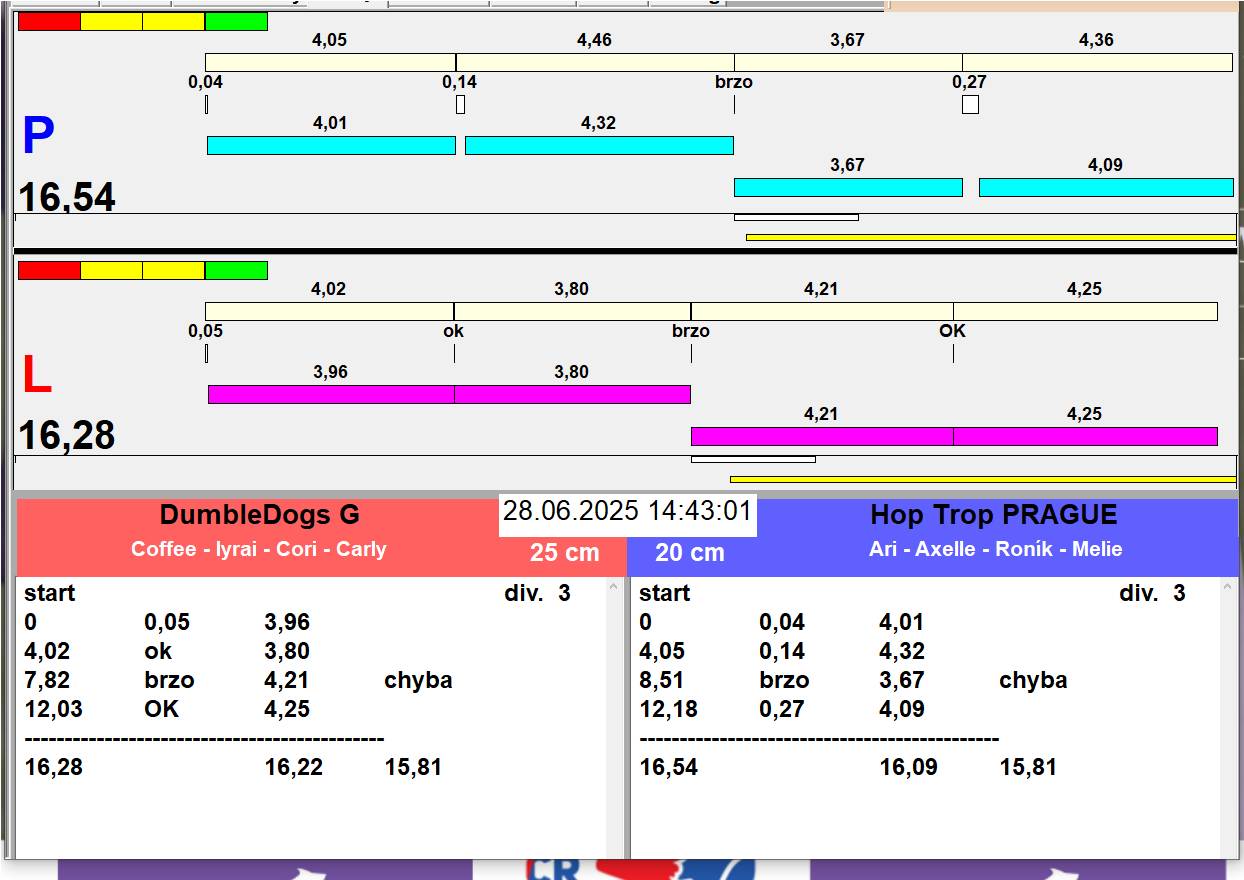This screenshot has width=1244, height=880.
Task: Select the magenta 3,80 run bar
Action: click(x=572, y=394)
